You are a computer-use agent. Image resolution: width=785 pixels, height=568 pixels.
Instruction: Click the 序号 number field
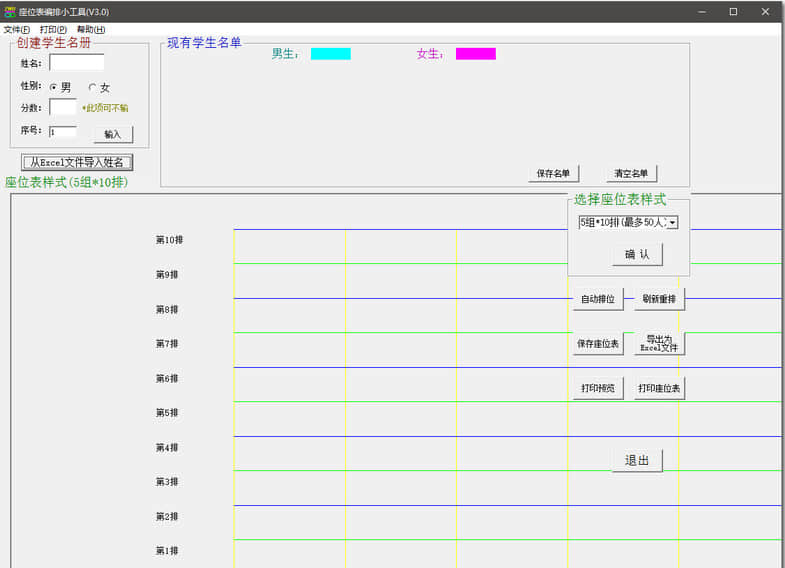click(x=62, y=131)
